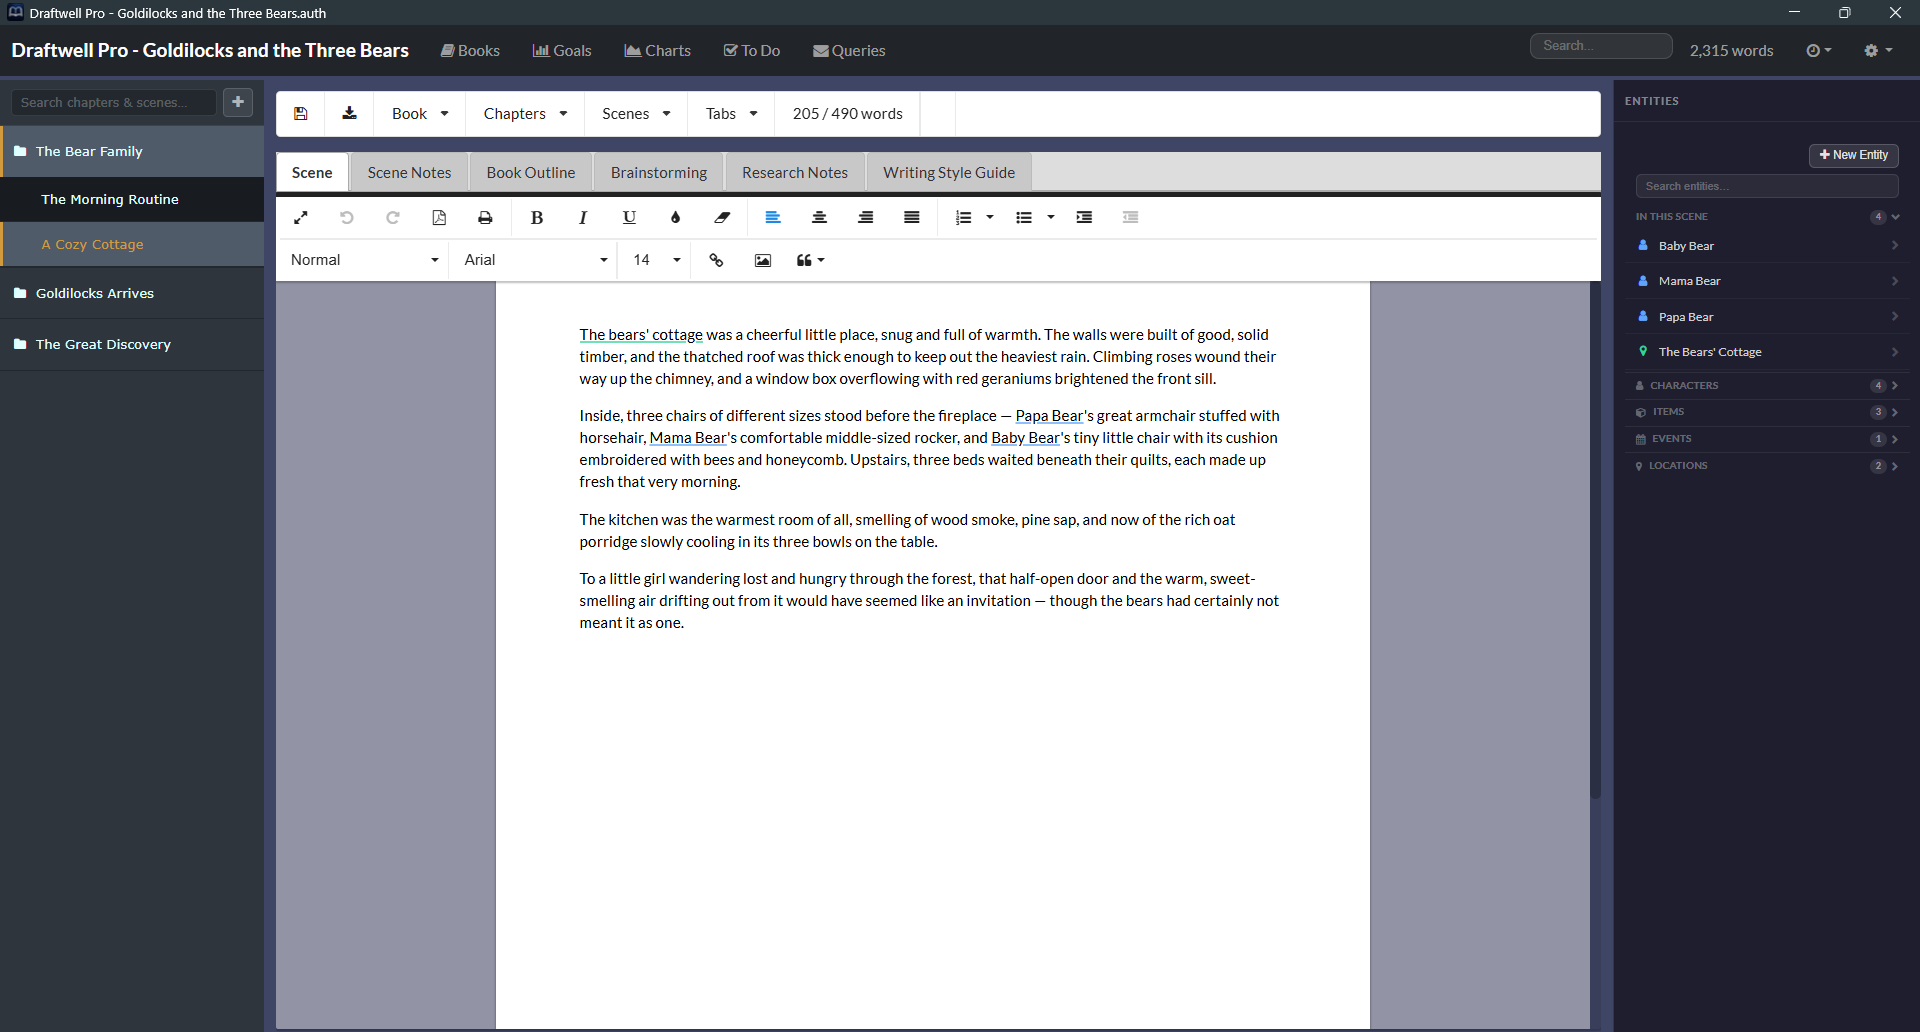Align text center

pyautogui.click(x=819, y=217)
